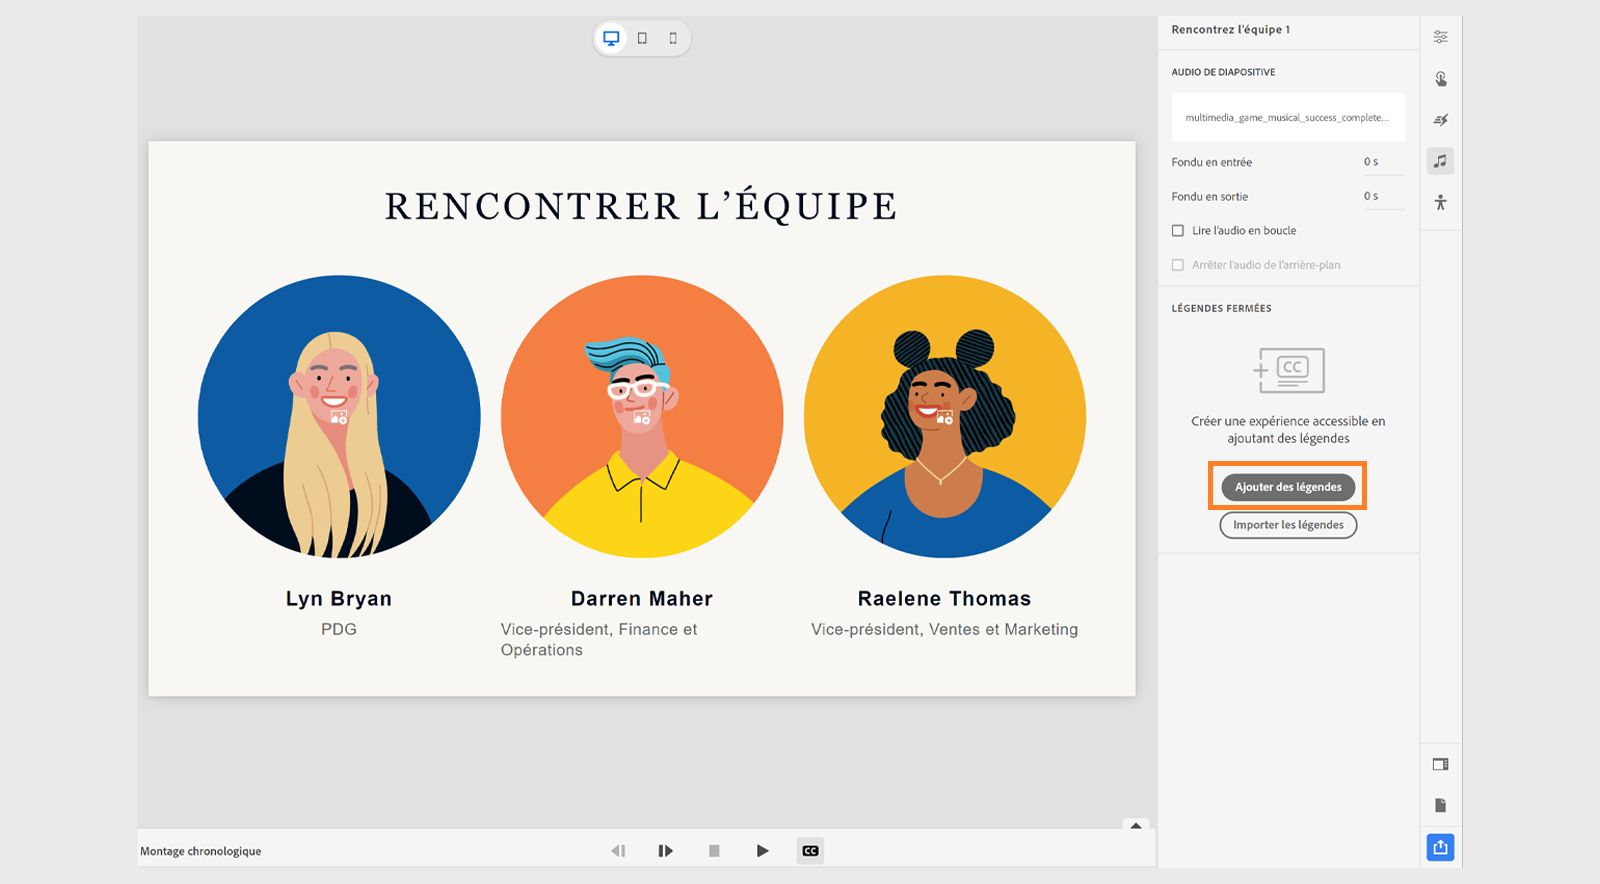
Task: Select the 'PDG' job title text
Action: pos(339,629)
